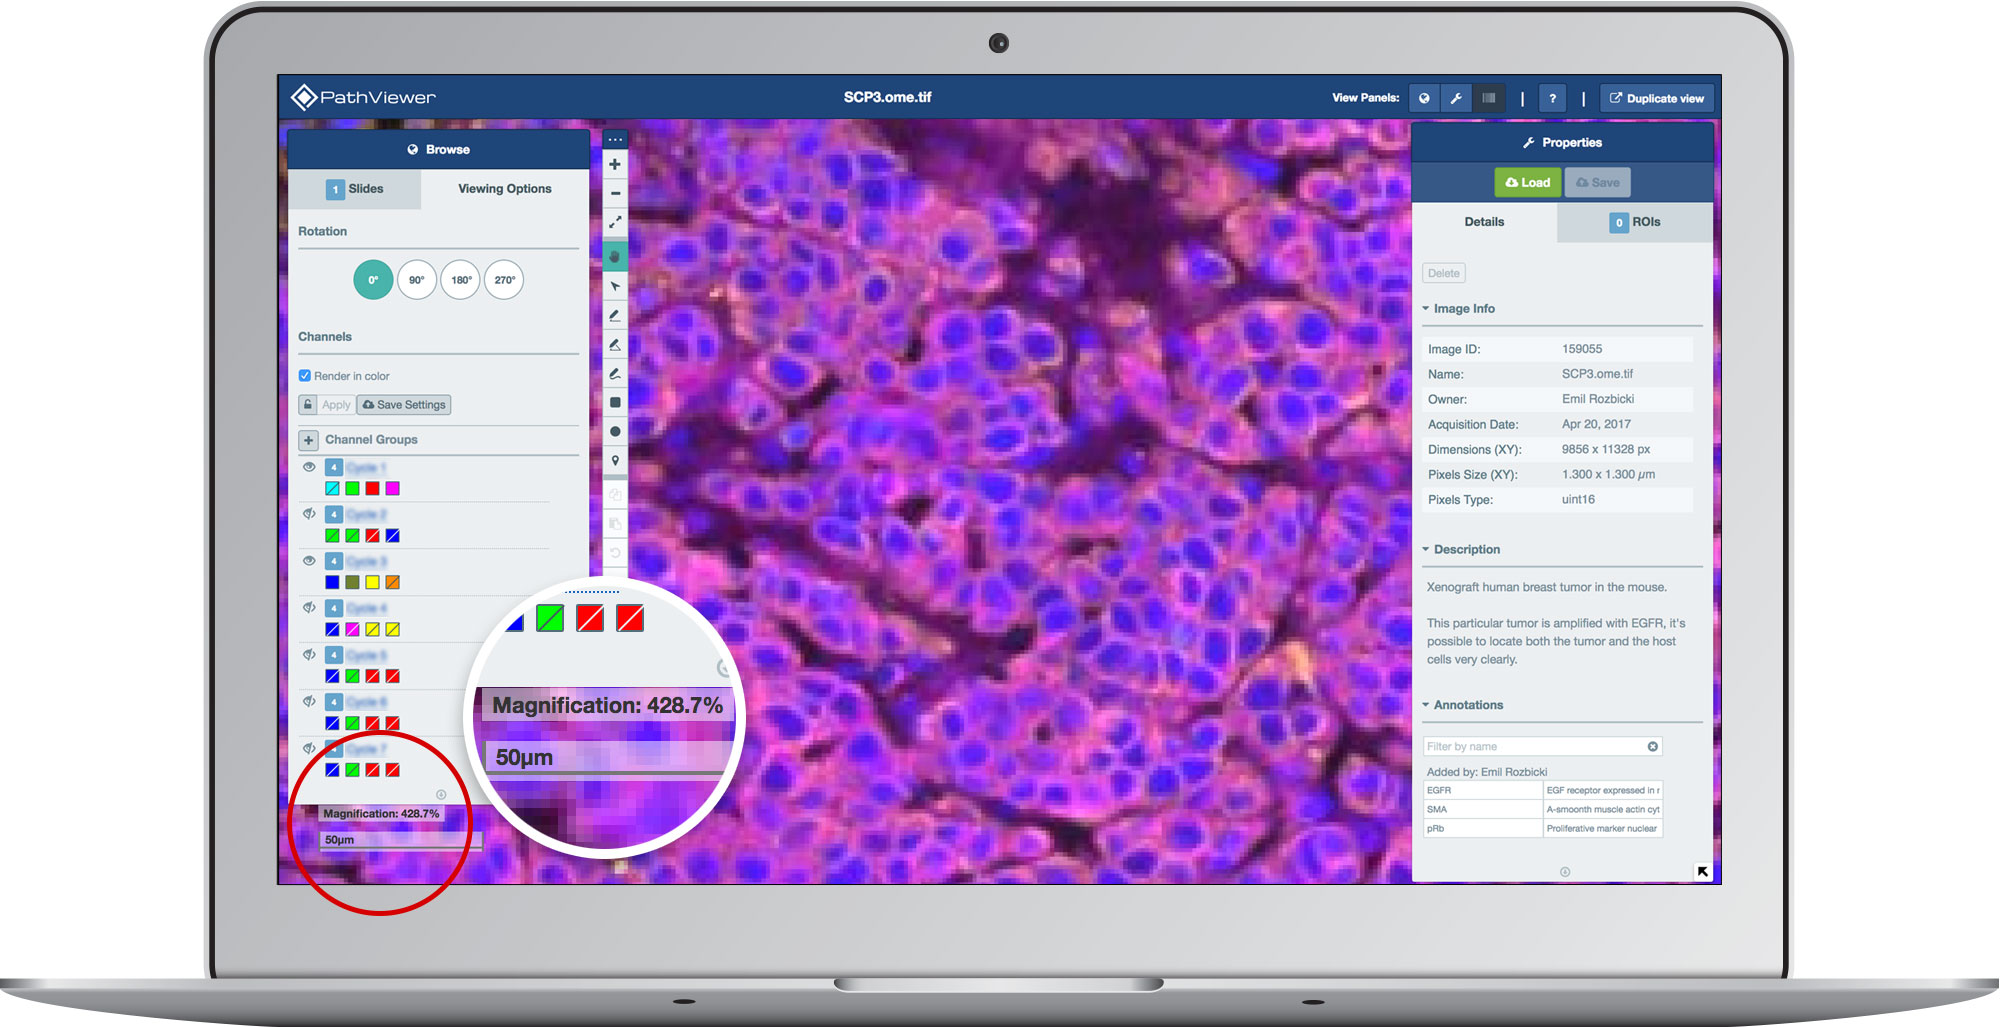Select the pRb annotation row

(1542, 828)
